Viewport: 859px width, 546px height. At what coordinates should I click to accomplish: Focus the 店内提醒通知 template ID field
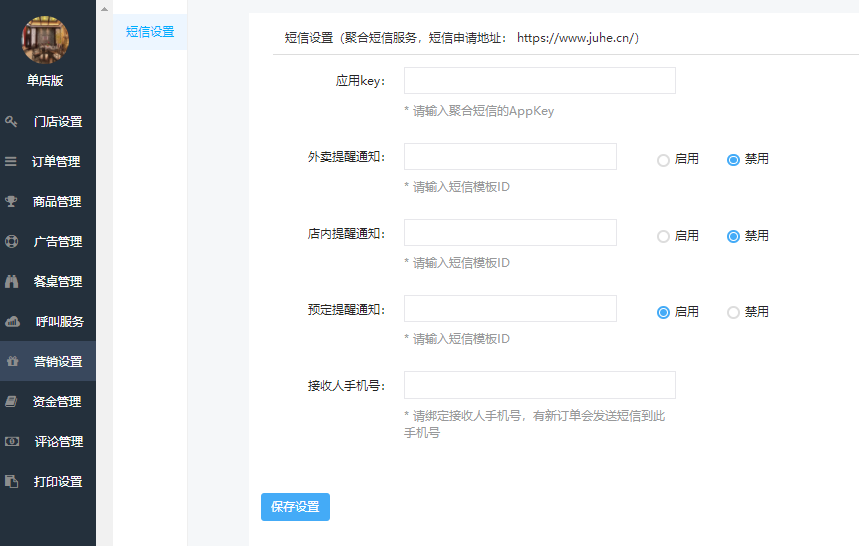510,233
